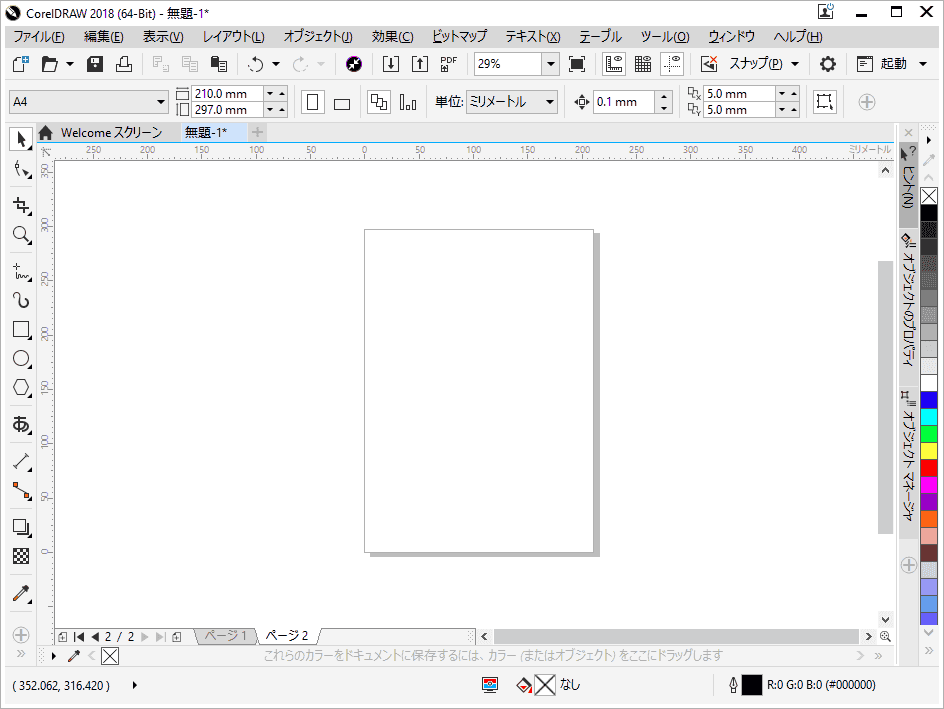Viewport: 944px width, 709px height.
Task: Choose the Color Eyedropper tool
Action: pyautogui.click(x=21, y=594)
